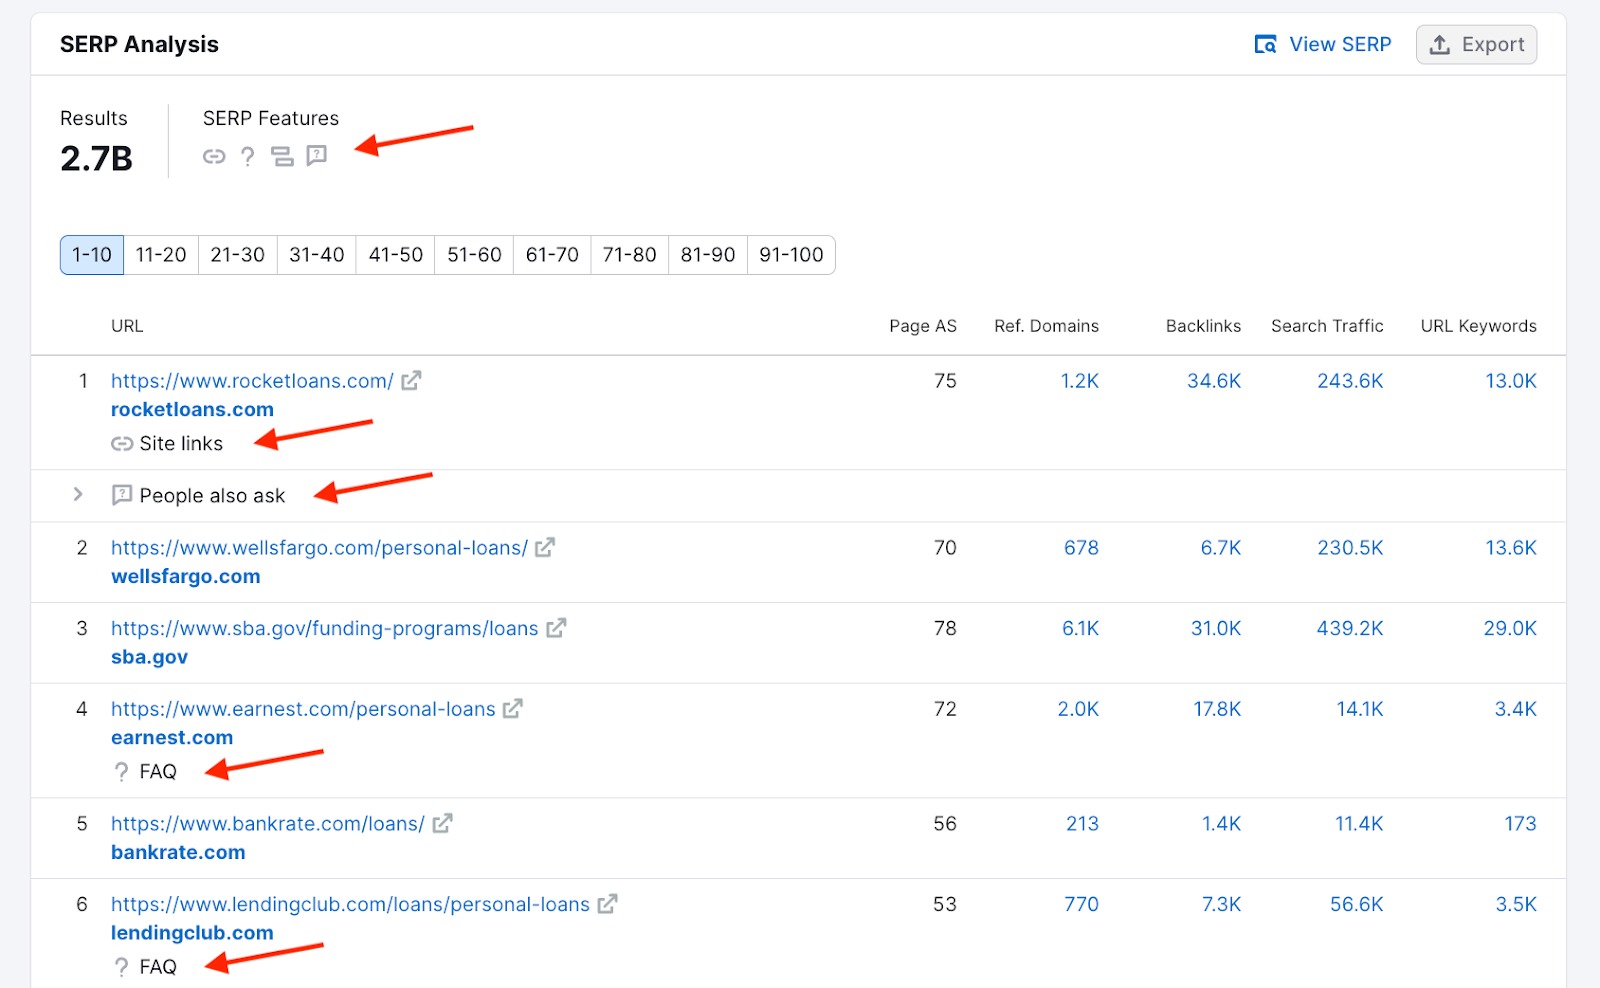
Task: Click lendingclub Search Traffic value 56.6K
Action: [x=1357, y=904]
